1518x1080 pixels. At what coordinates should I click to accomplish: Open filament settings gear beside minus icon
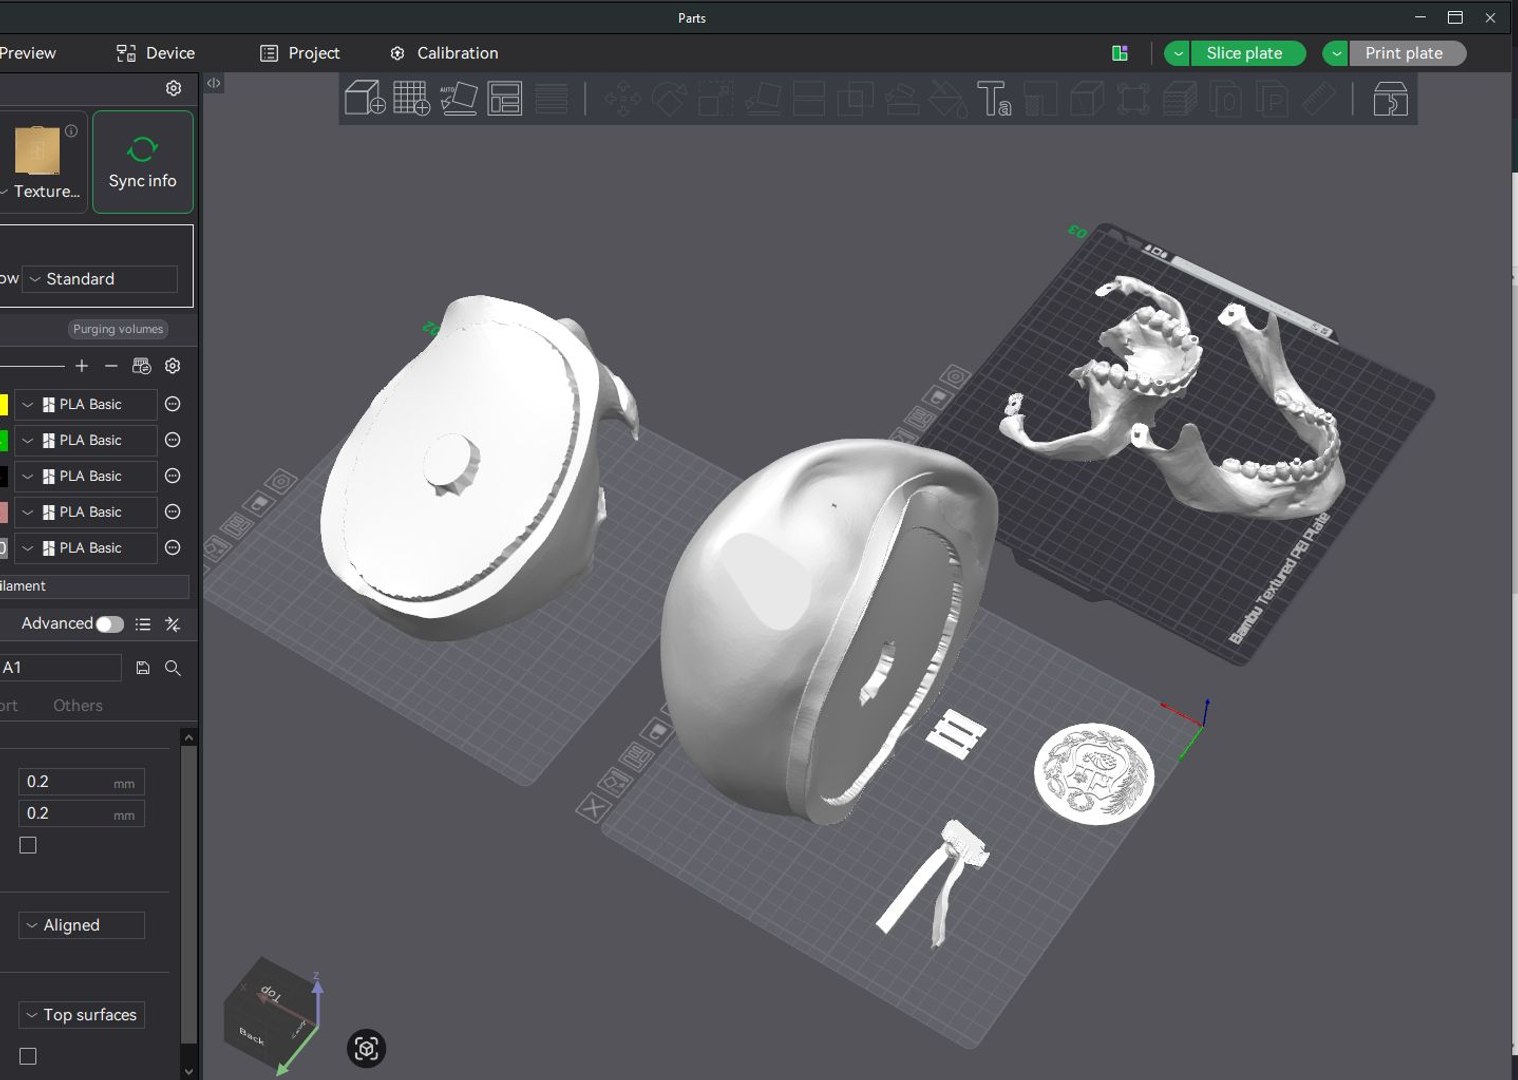pyautogui.click(x=172, y=366)
